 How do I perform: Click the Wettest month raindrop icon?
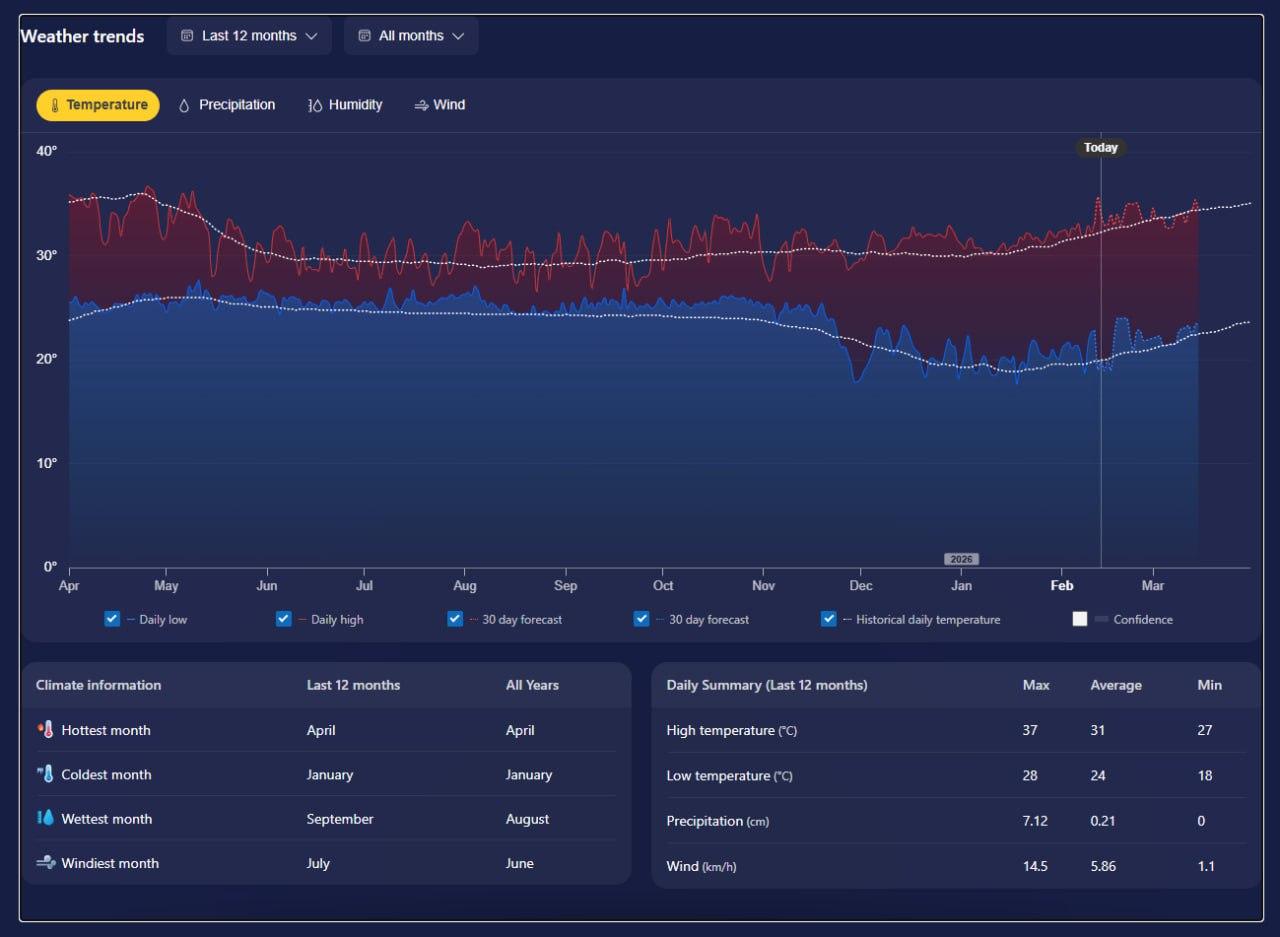pyautogui.click(x=46, y=818)
